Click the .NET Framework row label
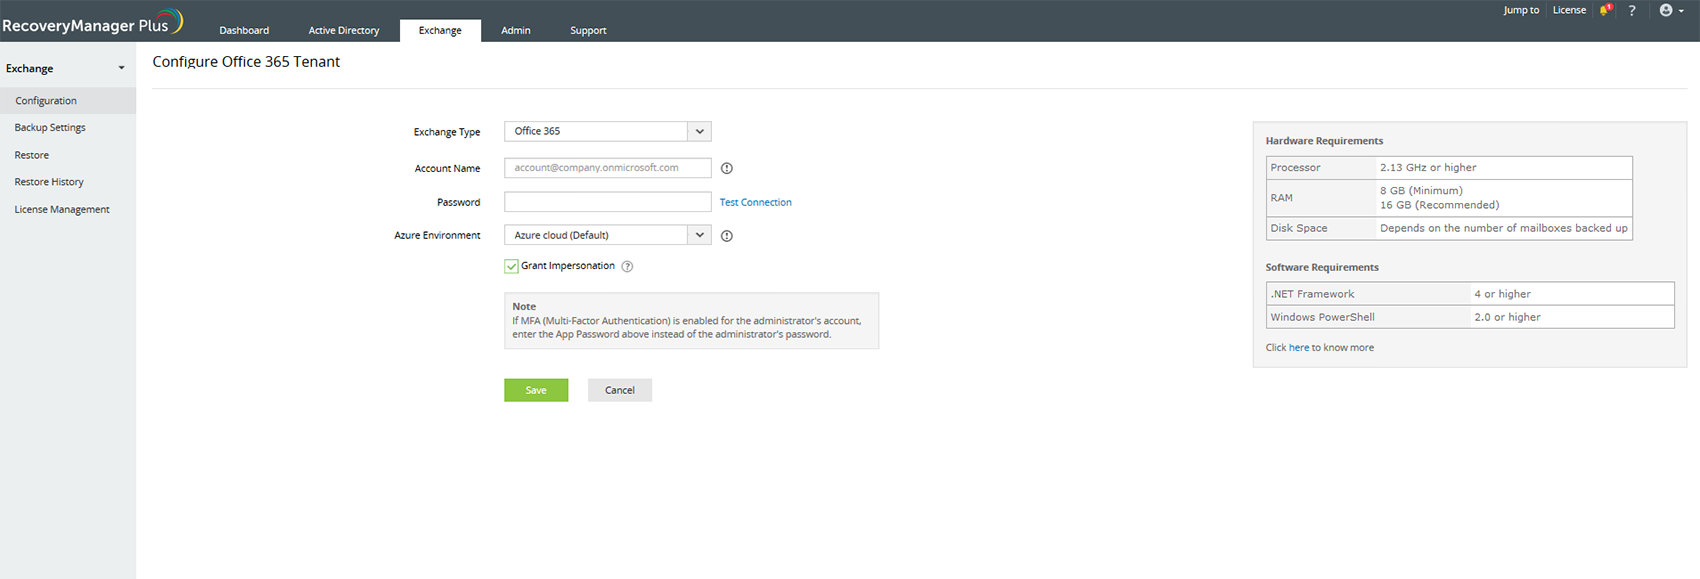The height and width of the screenshot is (579, 1700). click(1312, 294)
